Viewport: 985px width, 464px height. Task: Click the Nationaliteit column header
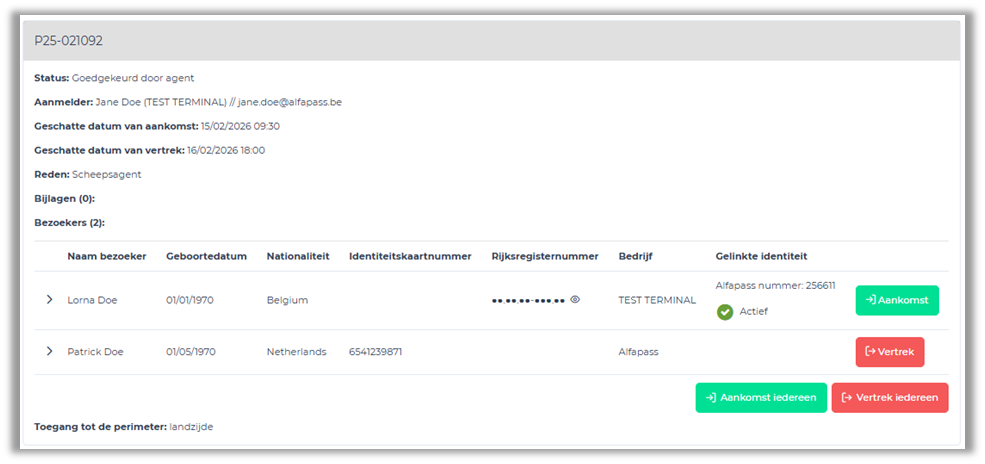click(x=297, y=256)
